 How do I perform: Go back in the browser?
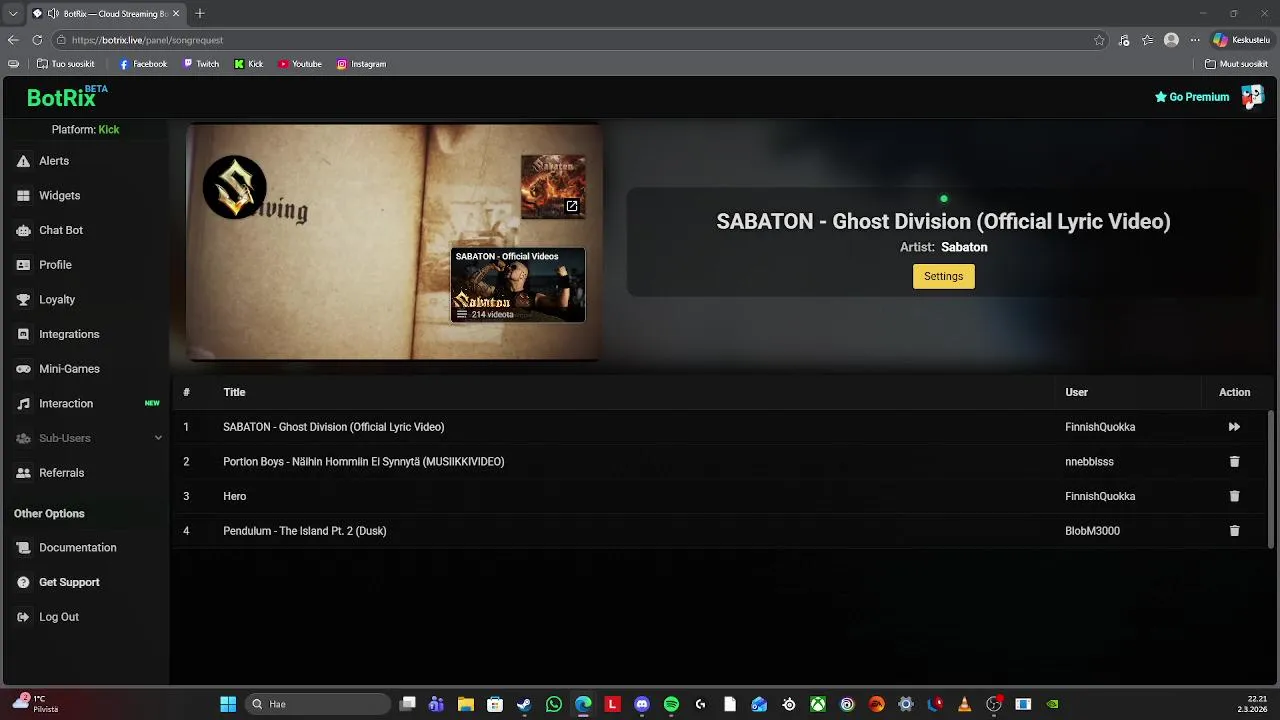pyautogui.click(x=13, y=40)
